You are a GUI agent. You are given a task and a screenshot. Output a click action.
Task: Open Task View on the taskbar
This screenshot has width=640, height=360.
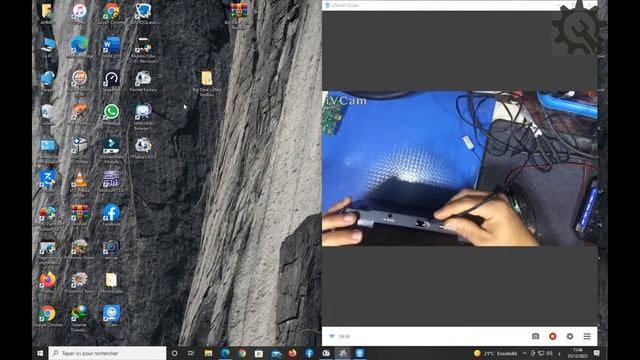tap(191, 353)
